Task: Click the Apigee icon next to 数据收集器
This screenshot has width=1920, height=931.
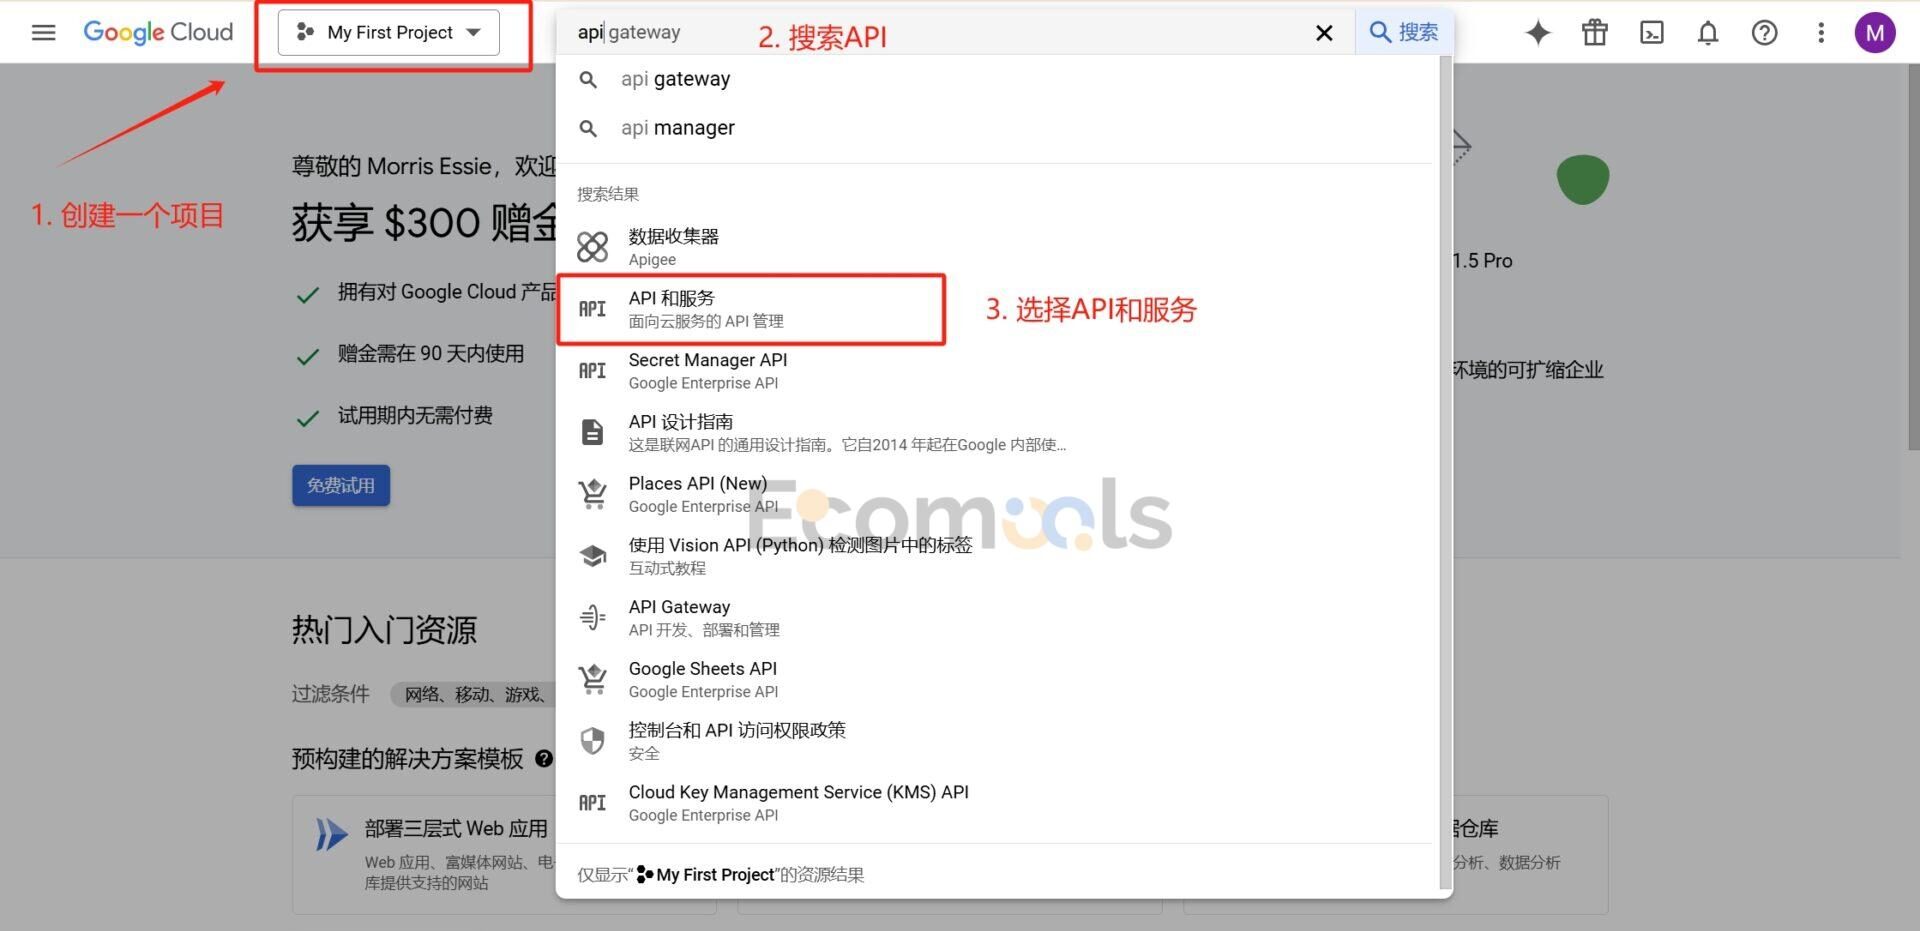Action: pos(592,247)
